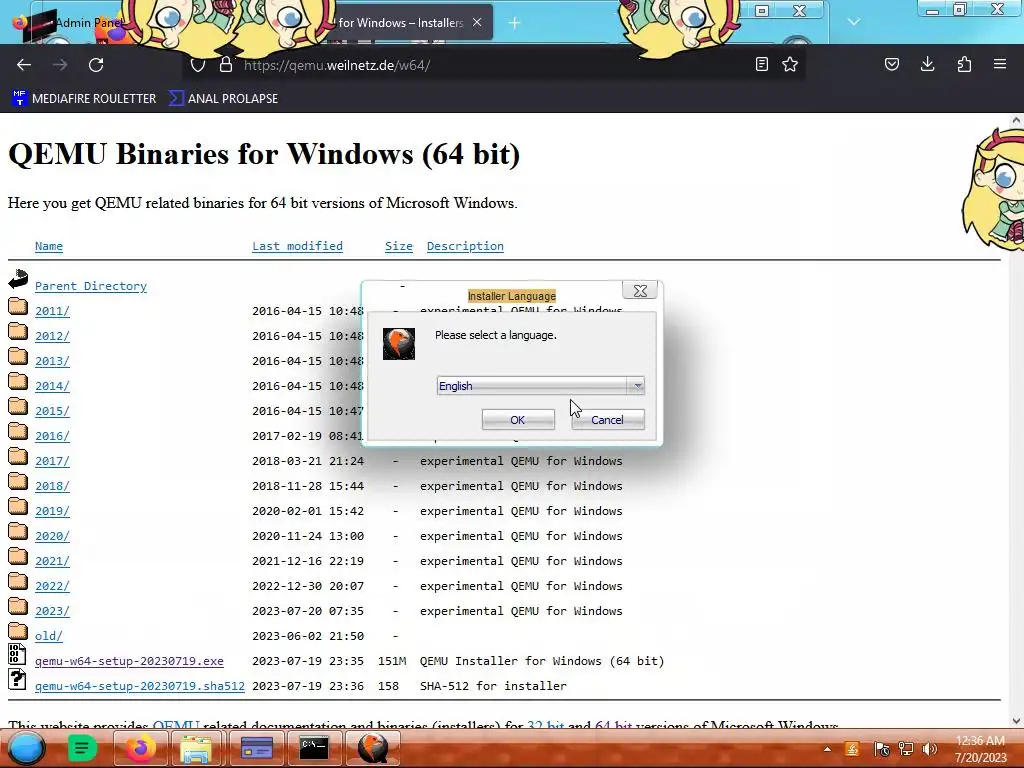Open the 2020/ folder link
This screenshot has height=768, width=1024.
52,536
